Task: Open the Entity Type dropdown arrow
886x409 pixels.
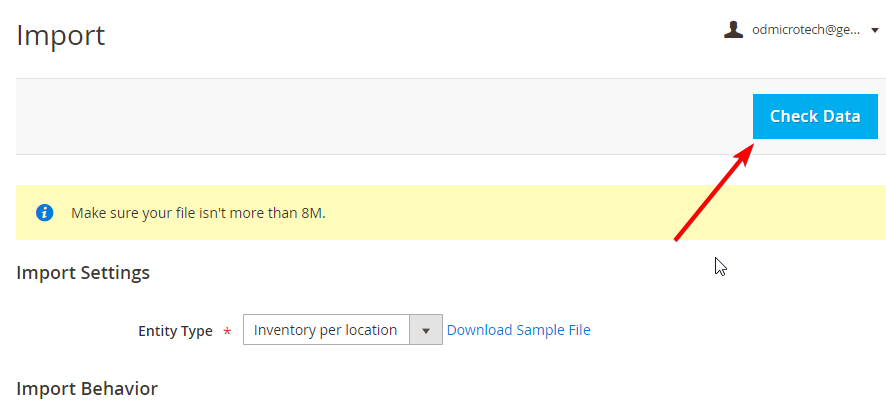Action: [x=425, y=330]
